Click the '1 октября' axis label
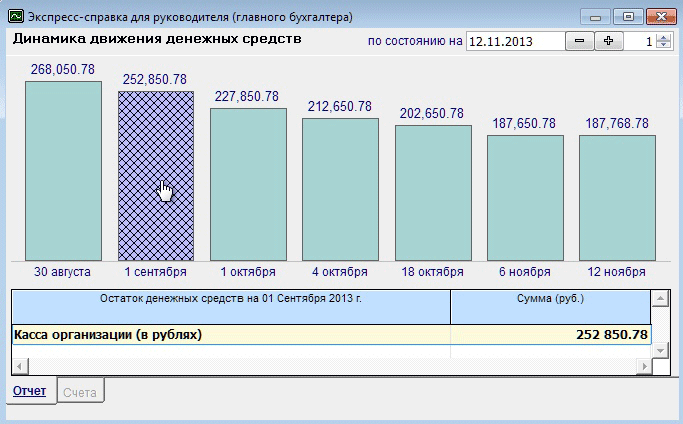The width and height of the screenshot is (683, 424). (248, 272)
